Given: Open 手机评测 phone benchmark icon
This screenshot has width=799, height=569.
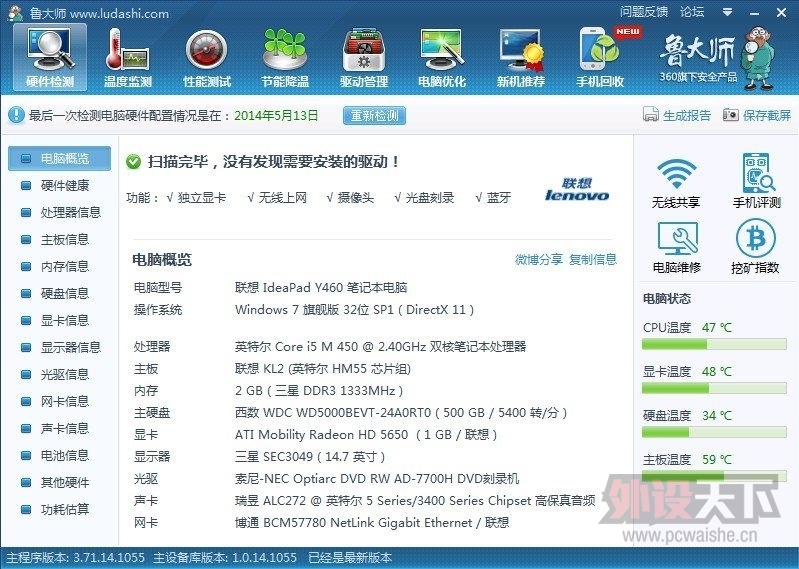Looking at the screenshot, I should pyautogui.click(x=757, y=181).
